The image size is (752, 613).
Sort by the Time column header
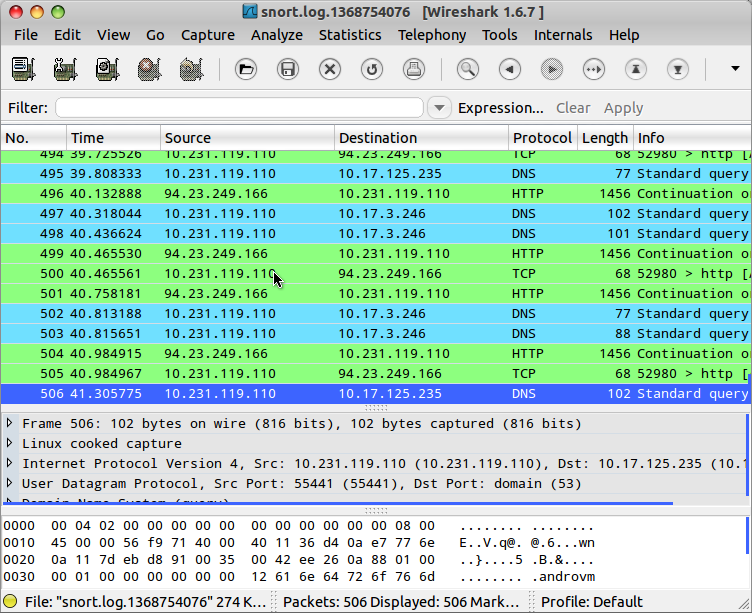pyautogui.click(x=114, y=138)
